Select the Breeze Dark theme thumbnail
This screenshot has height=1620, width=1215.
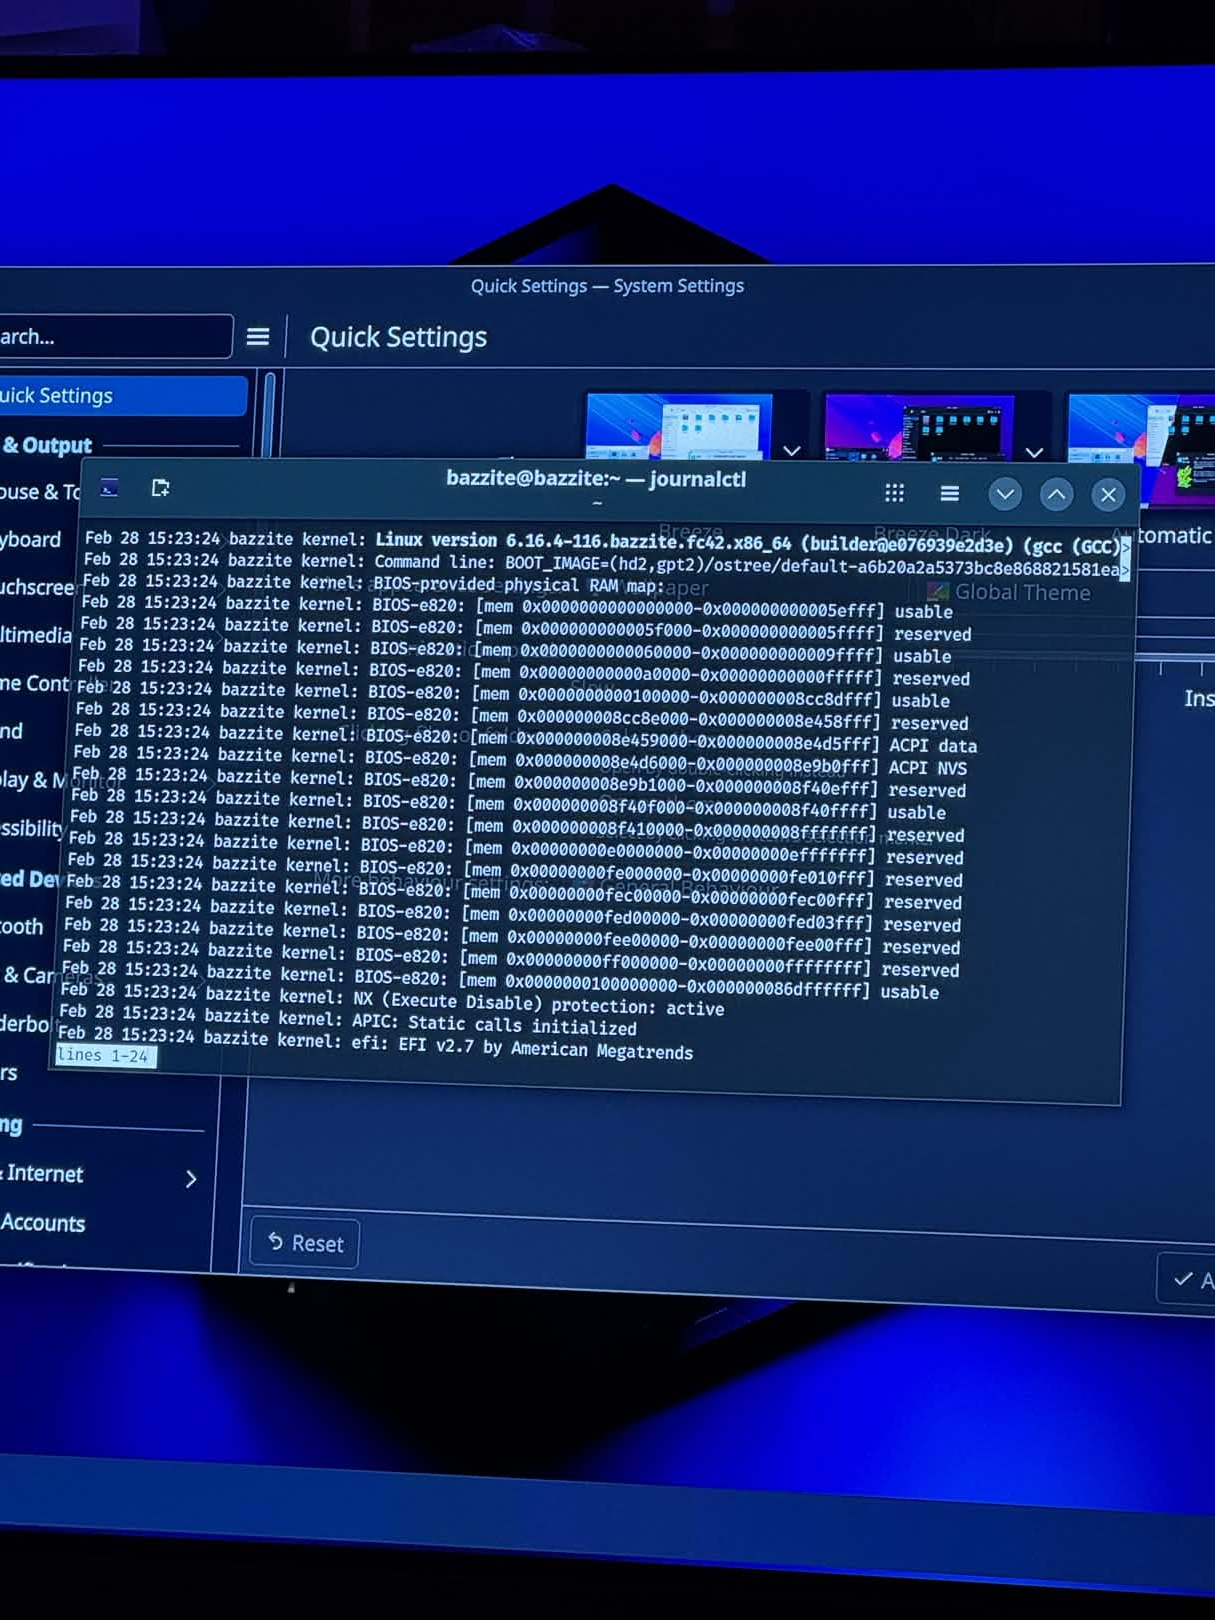click(919, 428)
